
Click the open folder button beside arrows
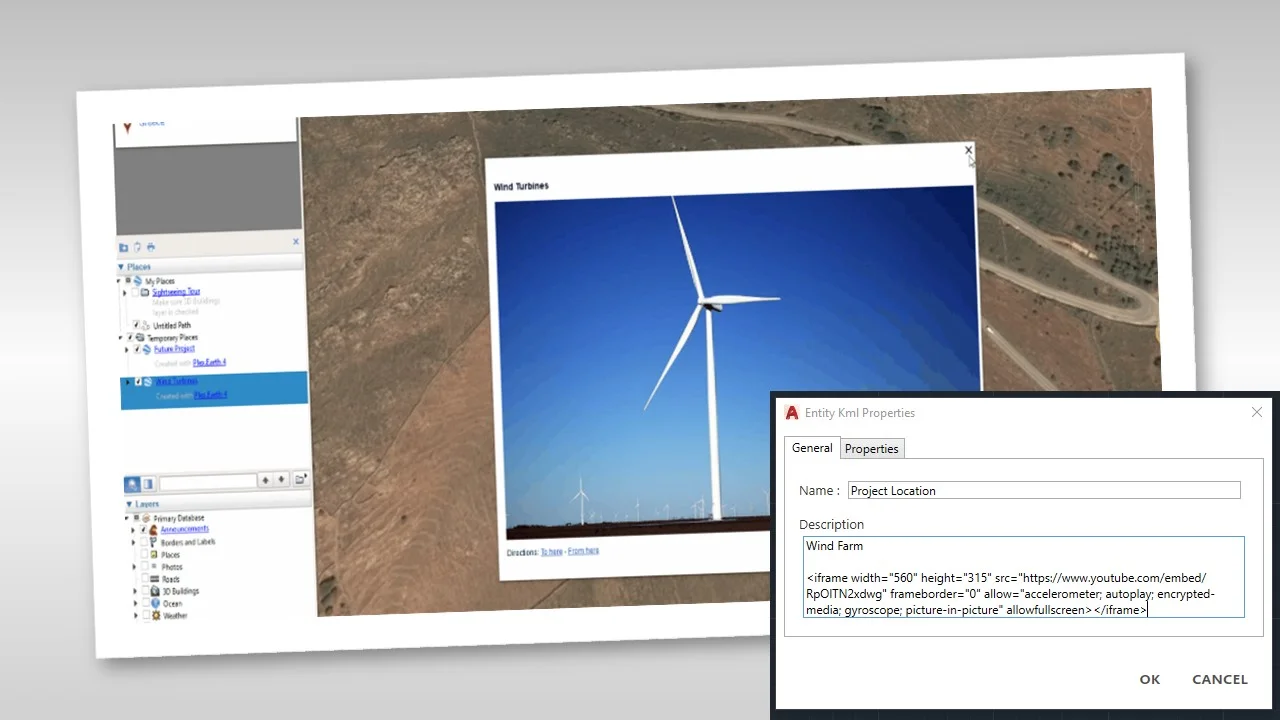coord(300,479)
